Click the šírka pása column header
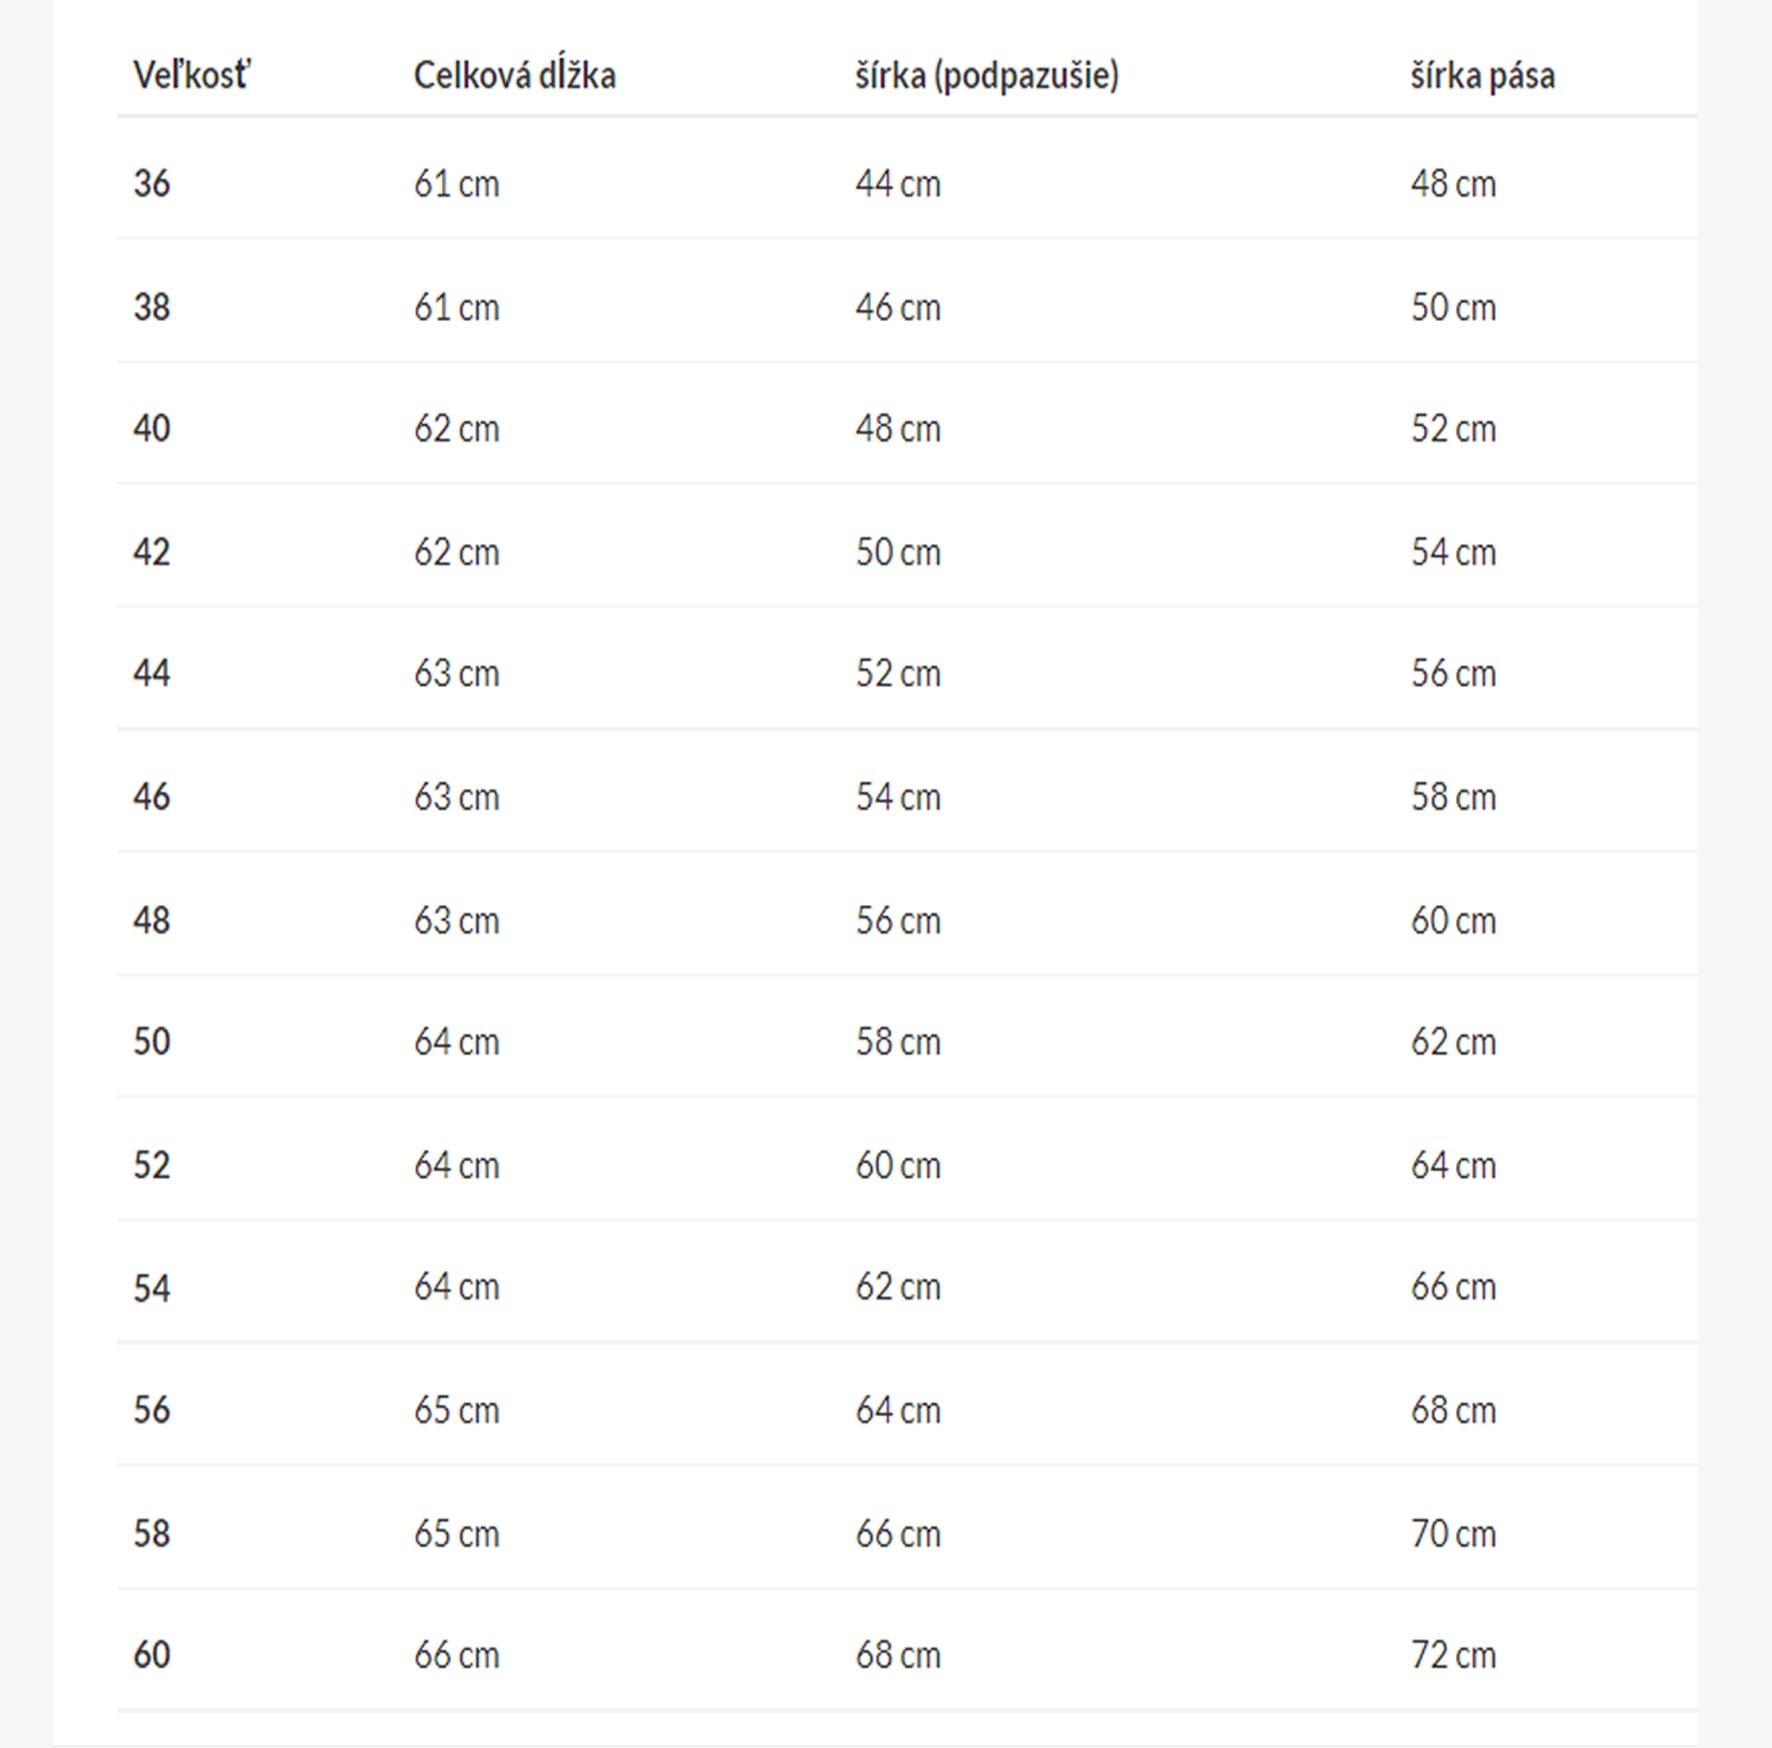This screenshot has height=1748, width=1772. (1482, 75)
